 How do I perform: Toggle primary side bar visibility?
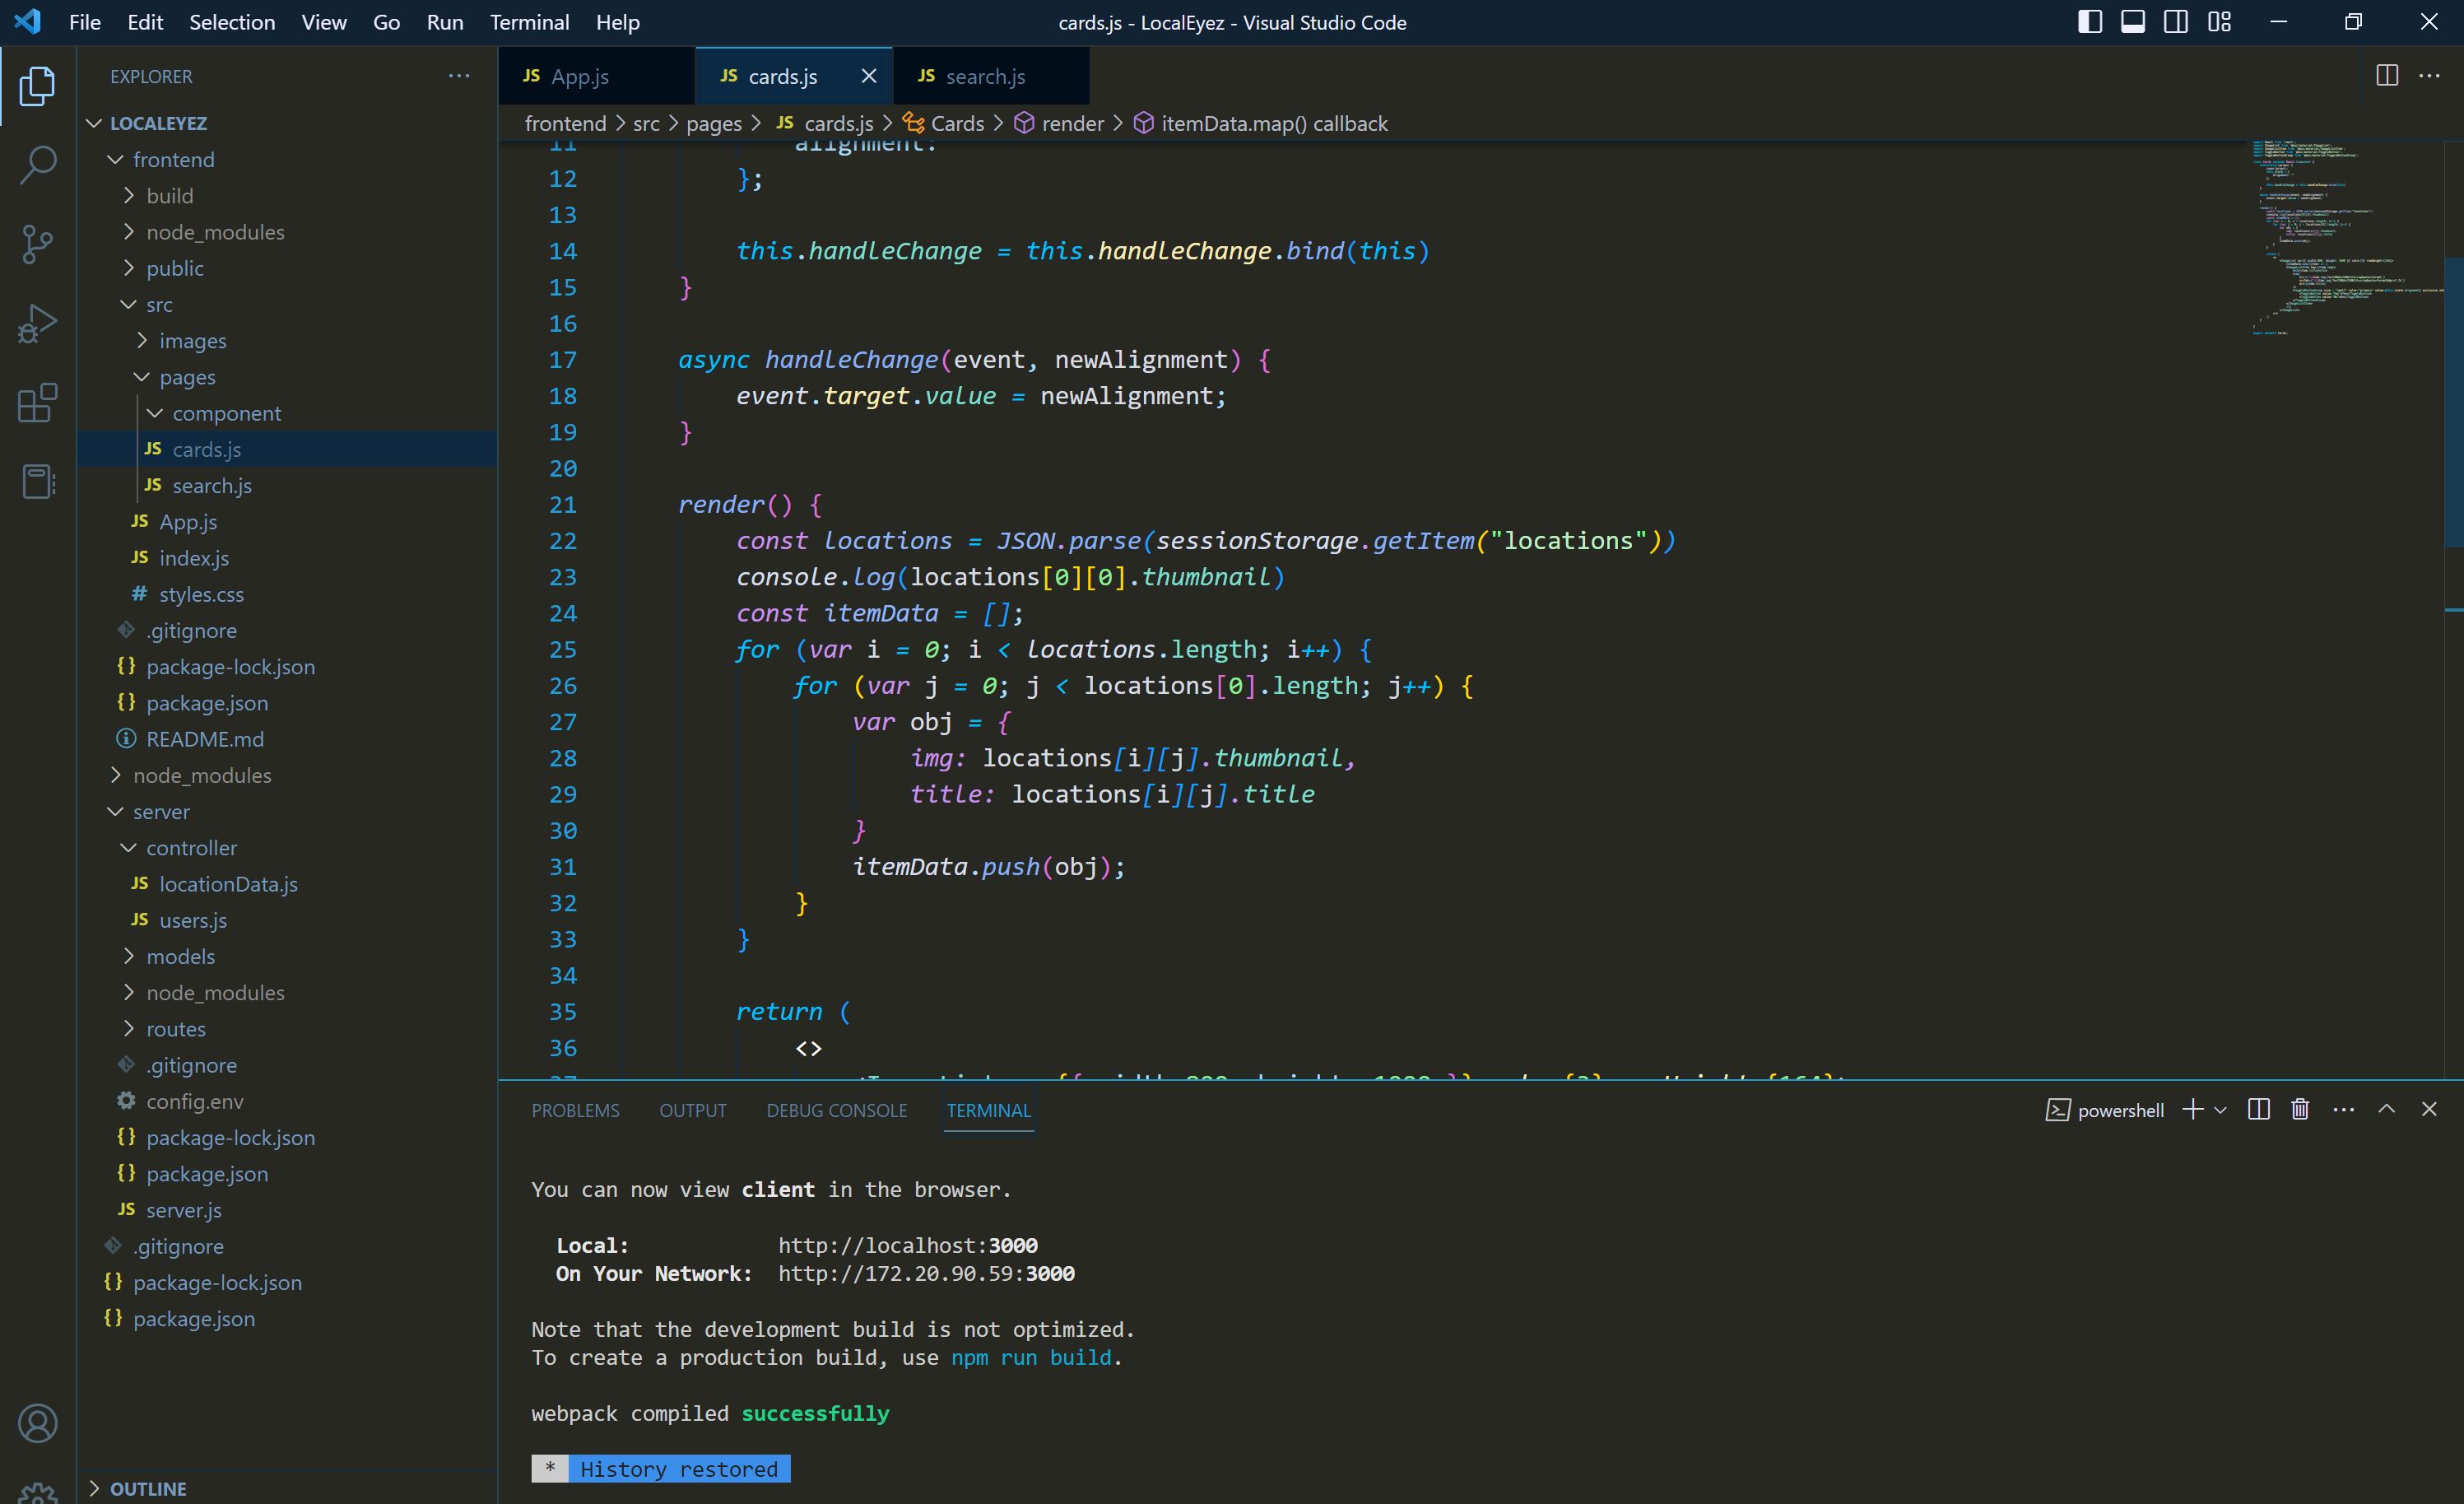click(x=2089, y=22)
